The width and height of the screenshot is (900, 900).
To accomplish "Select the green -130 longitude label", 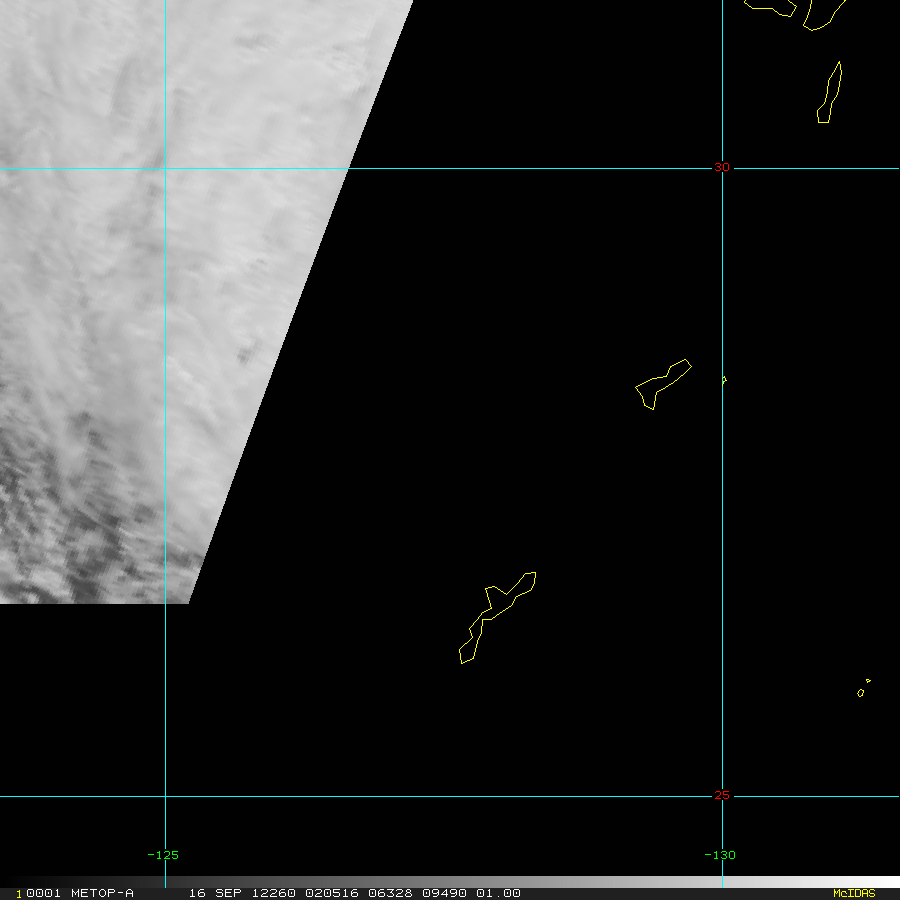I will [x=720, y=855].
